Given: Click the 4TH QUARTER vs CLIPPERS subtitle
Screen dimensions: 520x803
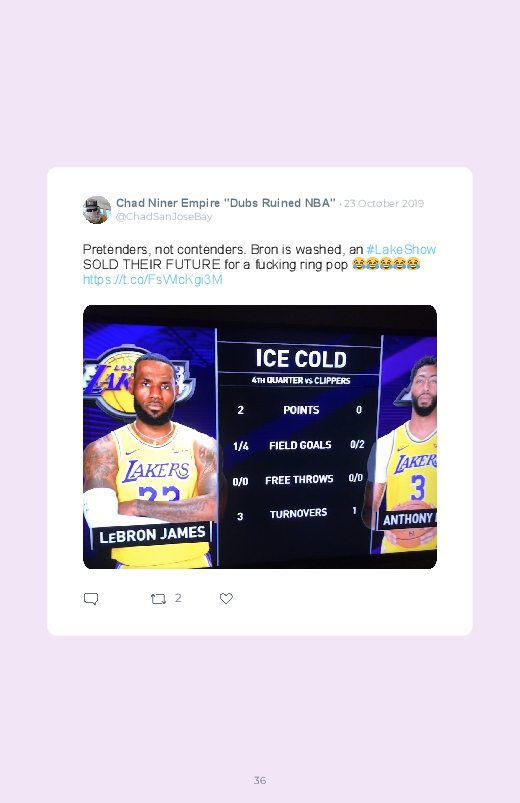Looking at the screenshot, I should (301, 380).
